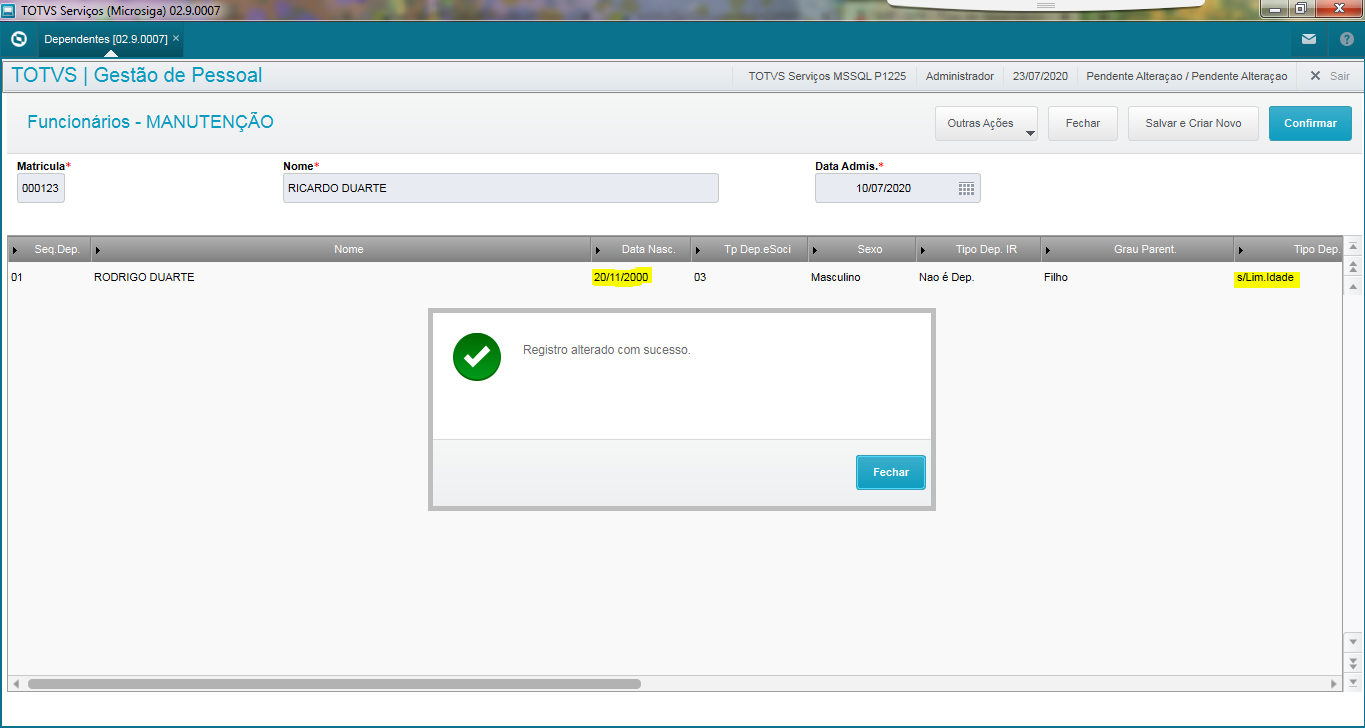Viewport: 1365px width, 728px height.
Task: Click the Nome field RICARDO DUARTE
Action: point(501,188)
